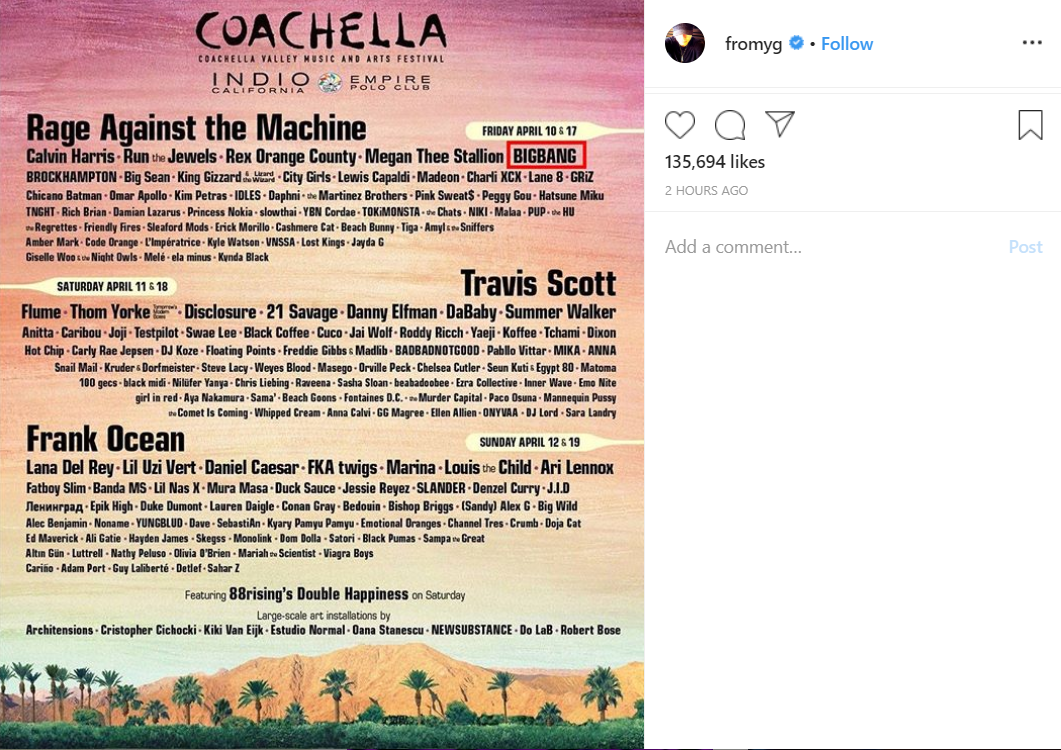
Task: Click the BIGBANG name boxed in red
Action: tap(545, 156)
